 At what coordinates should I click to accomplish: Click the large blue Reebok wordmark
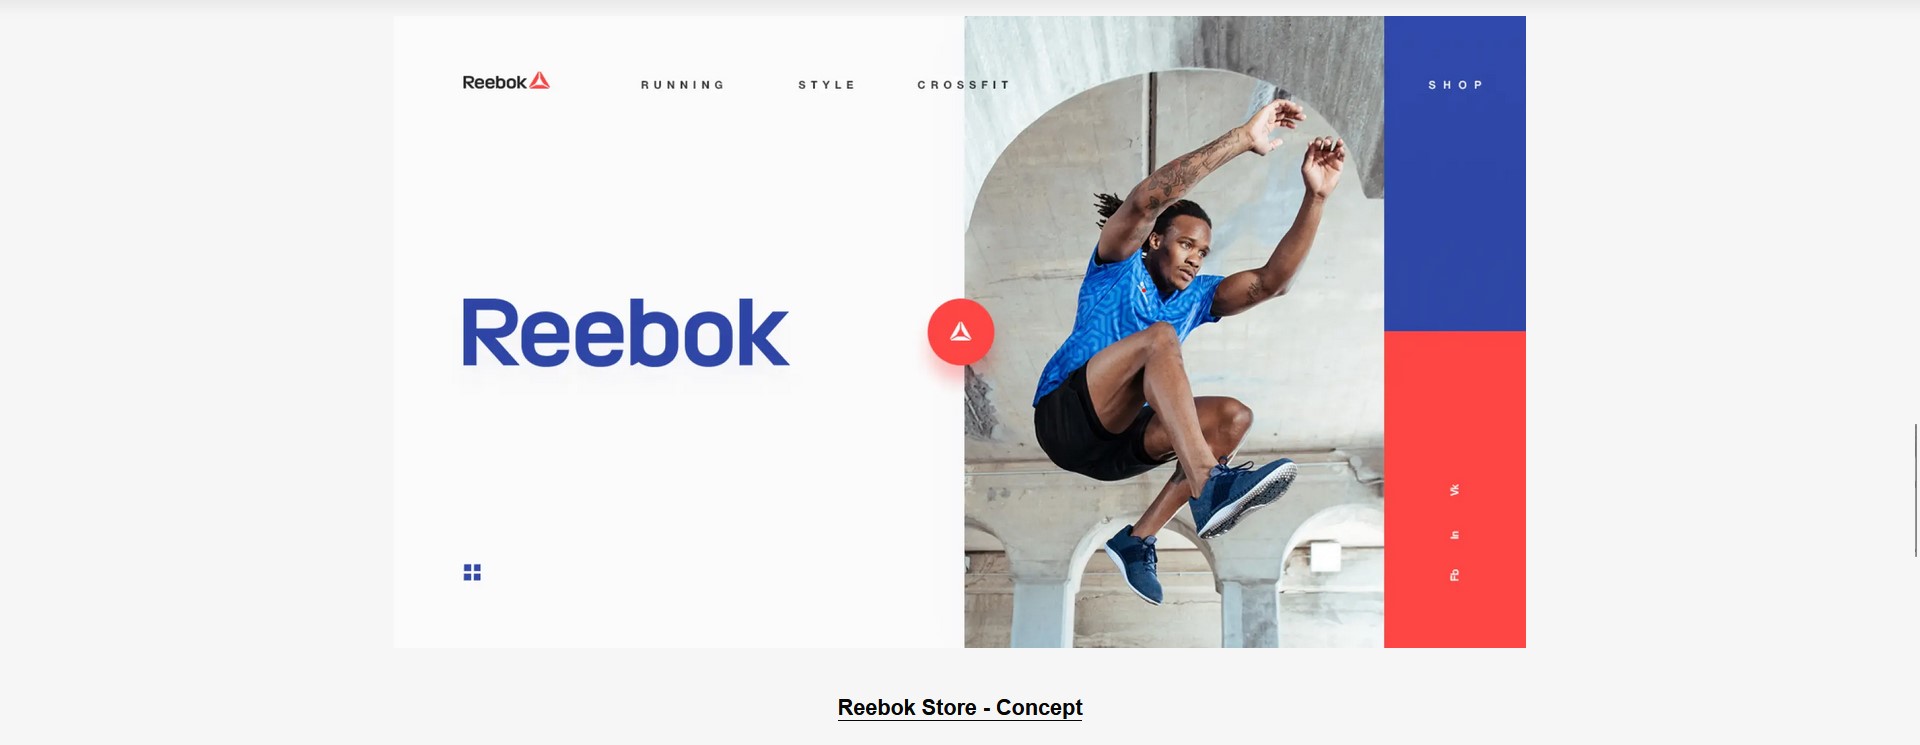pos(625,333)
